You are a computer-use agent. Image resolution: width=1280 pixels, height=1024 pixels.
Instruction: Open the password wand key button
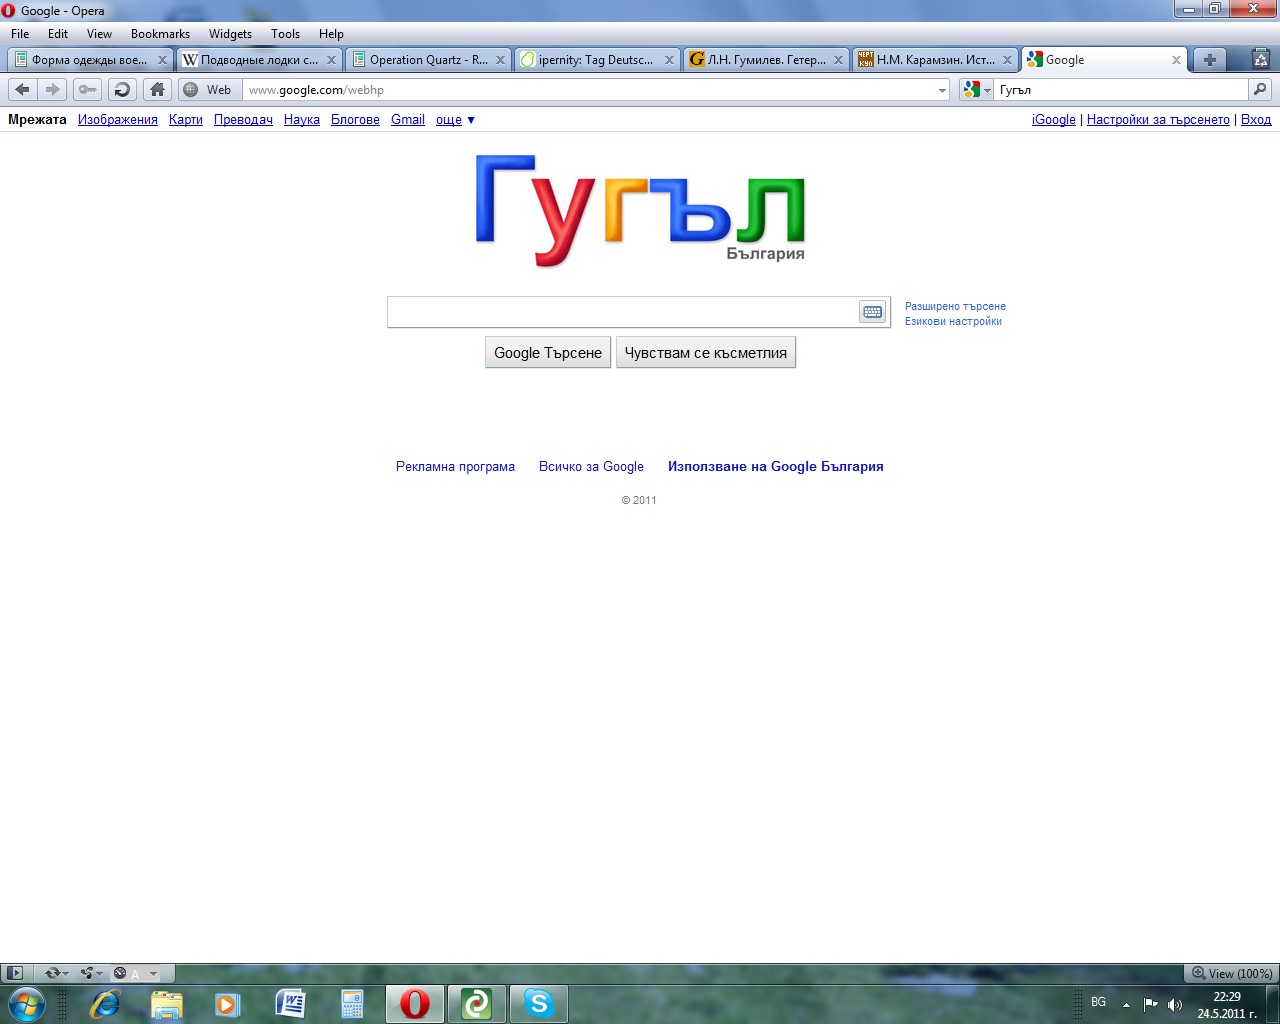88,90
